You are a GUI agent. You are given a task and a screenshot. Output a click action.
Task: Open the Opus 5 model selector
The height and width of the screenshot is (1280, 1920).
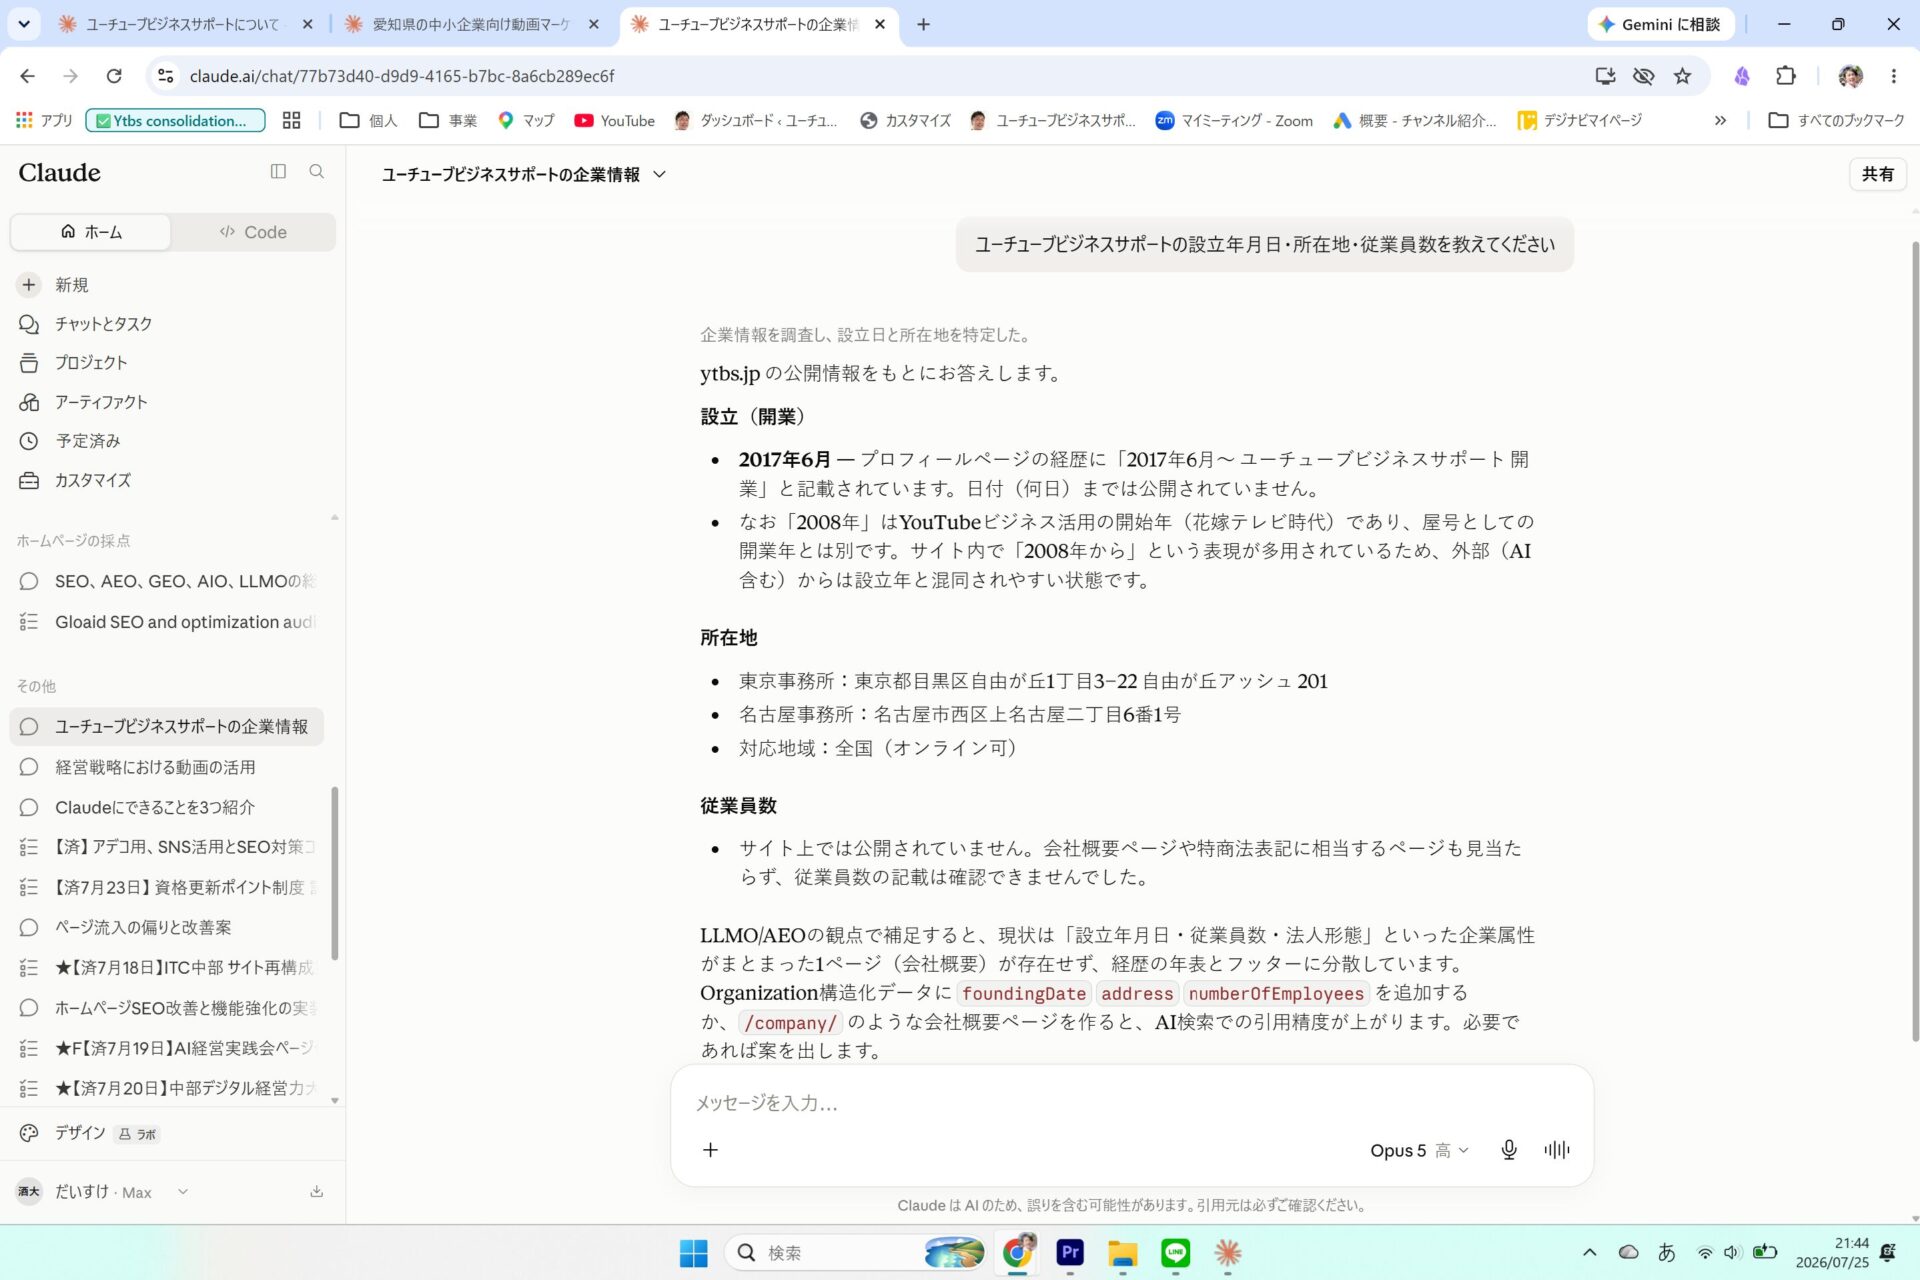pos(1419,1150)
